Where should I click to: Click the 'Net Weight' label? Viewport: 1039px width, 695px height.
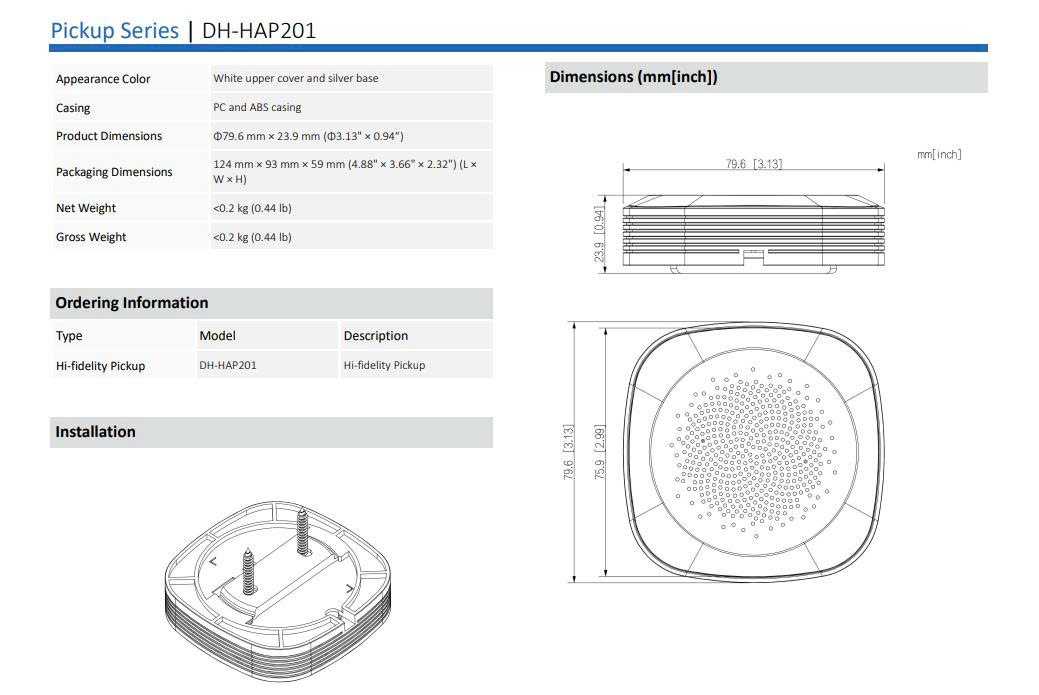(85, 208)
